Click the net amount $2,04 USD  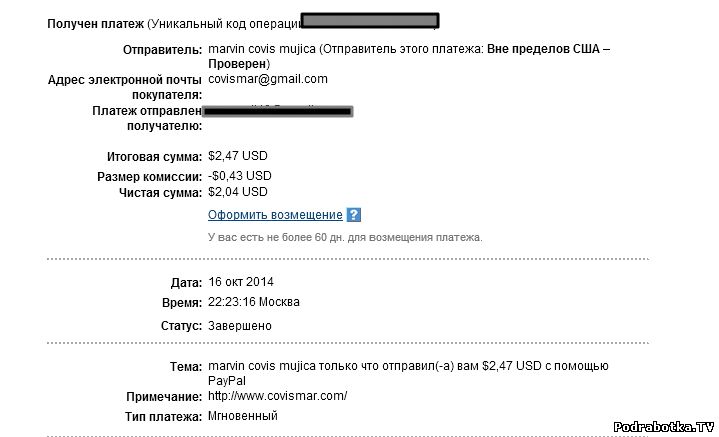[x=238, y=191]
